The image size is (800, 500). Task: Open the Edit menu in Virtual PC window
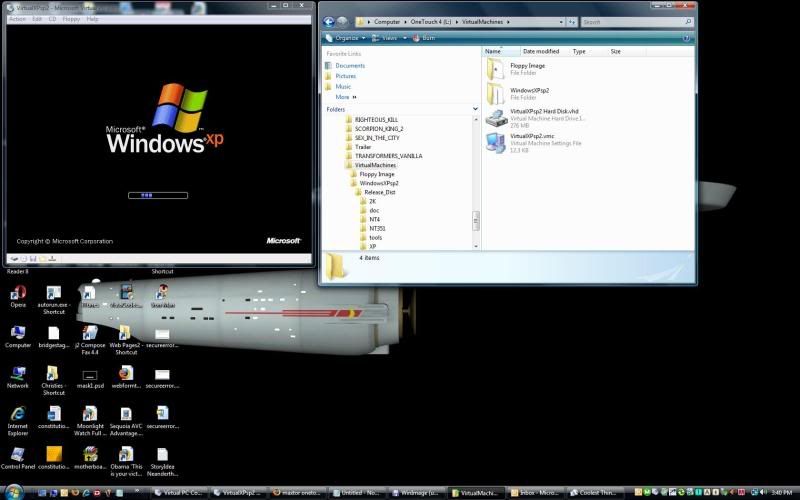[37, 19]
